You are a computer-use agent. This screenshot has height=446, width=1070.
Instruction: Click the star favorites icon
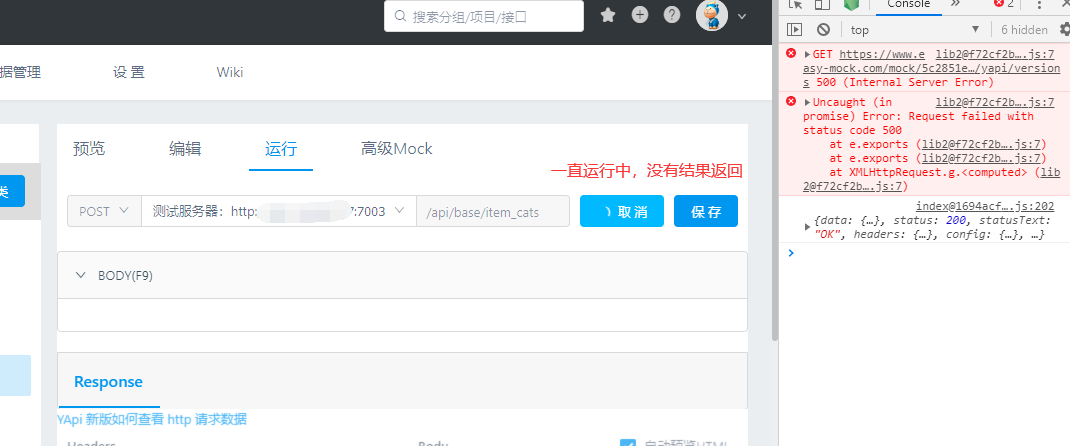point(607,15)
